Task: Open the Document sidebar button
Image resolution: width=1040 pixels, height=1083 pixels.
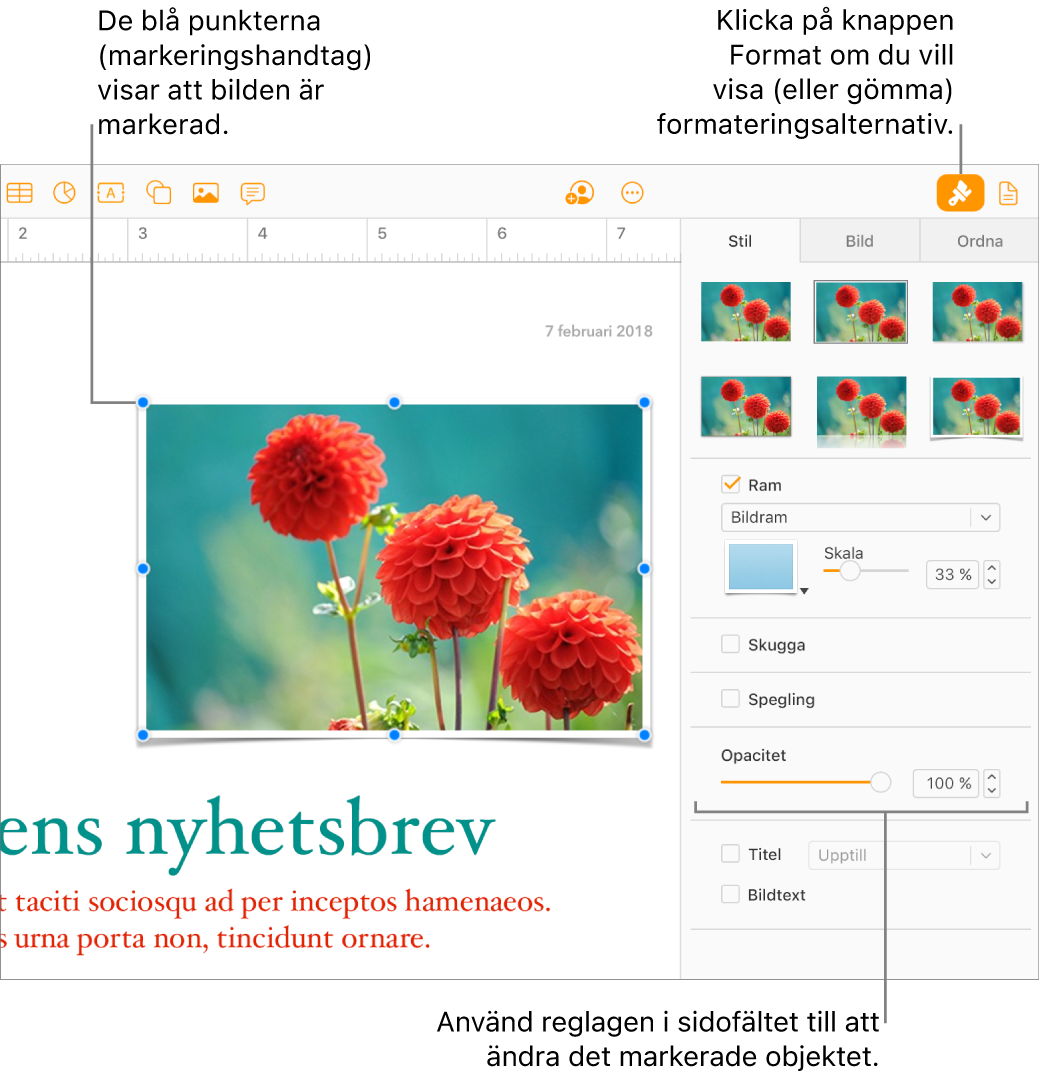Action: (x=1008, y=193)
